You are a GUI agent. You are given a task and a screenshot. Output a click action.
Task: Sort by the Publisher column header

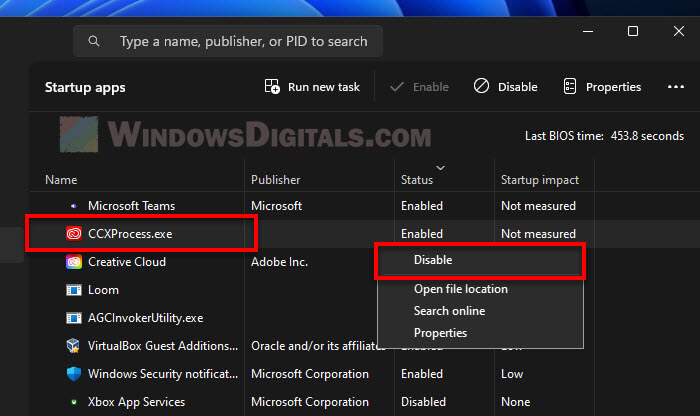click(275, 180)
